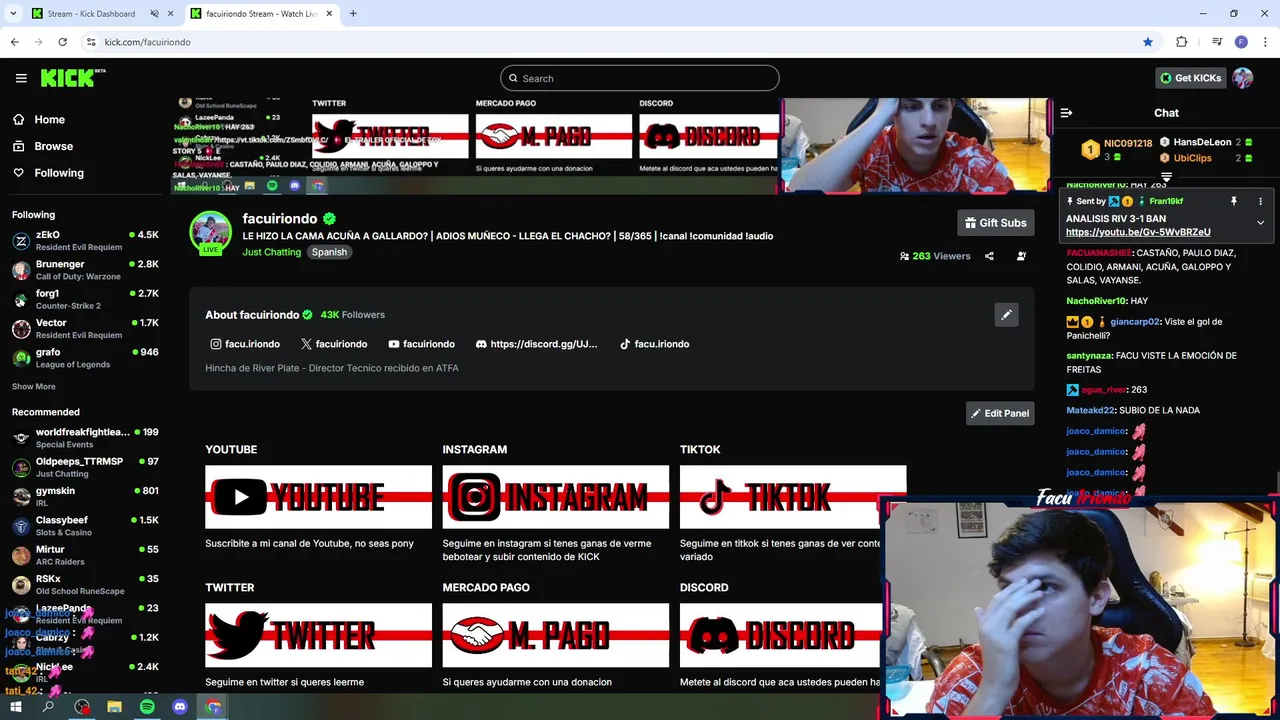Click the share stream icon

[989, 256]
